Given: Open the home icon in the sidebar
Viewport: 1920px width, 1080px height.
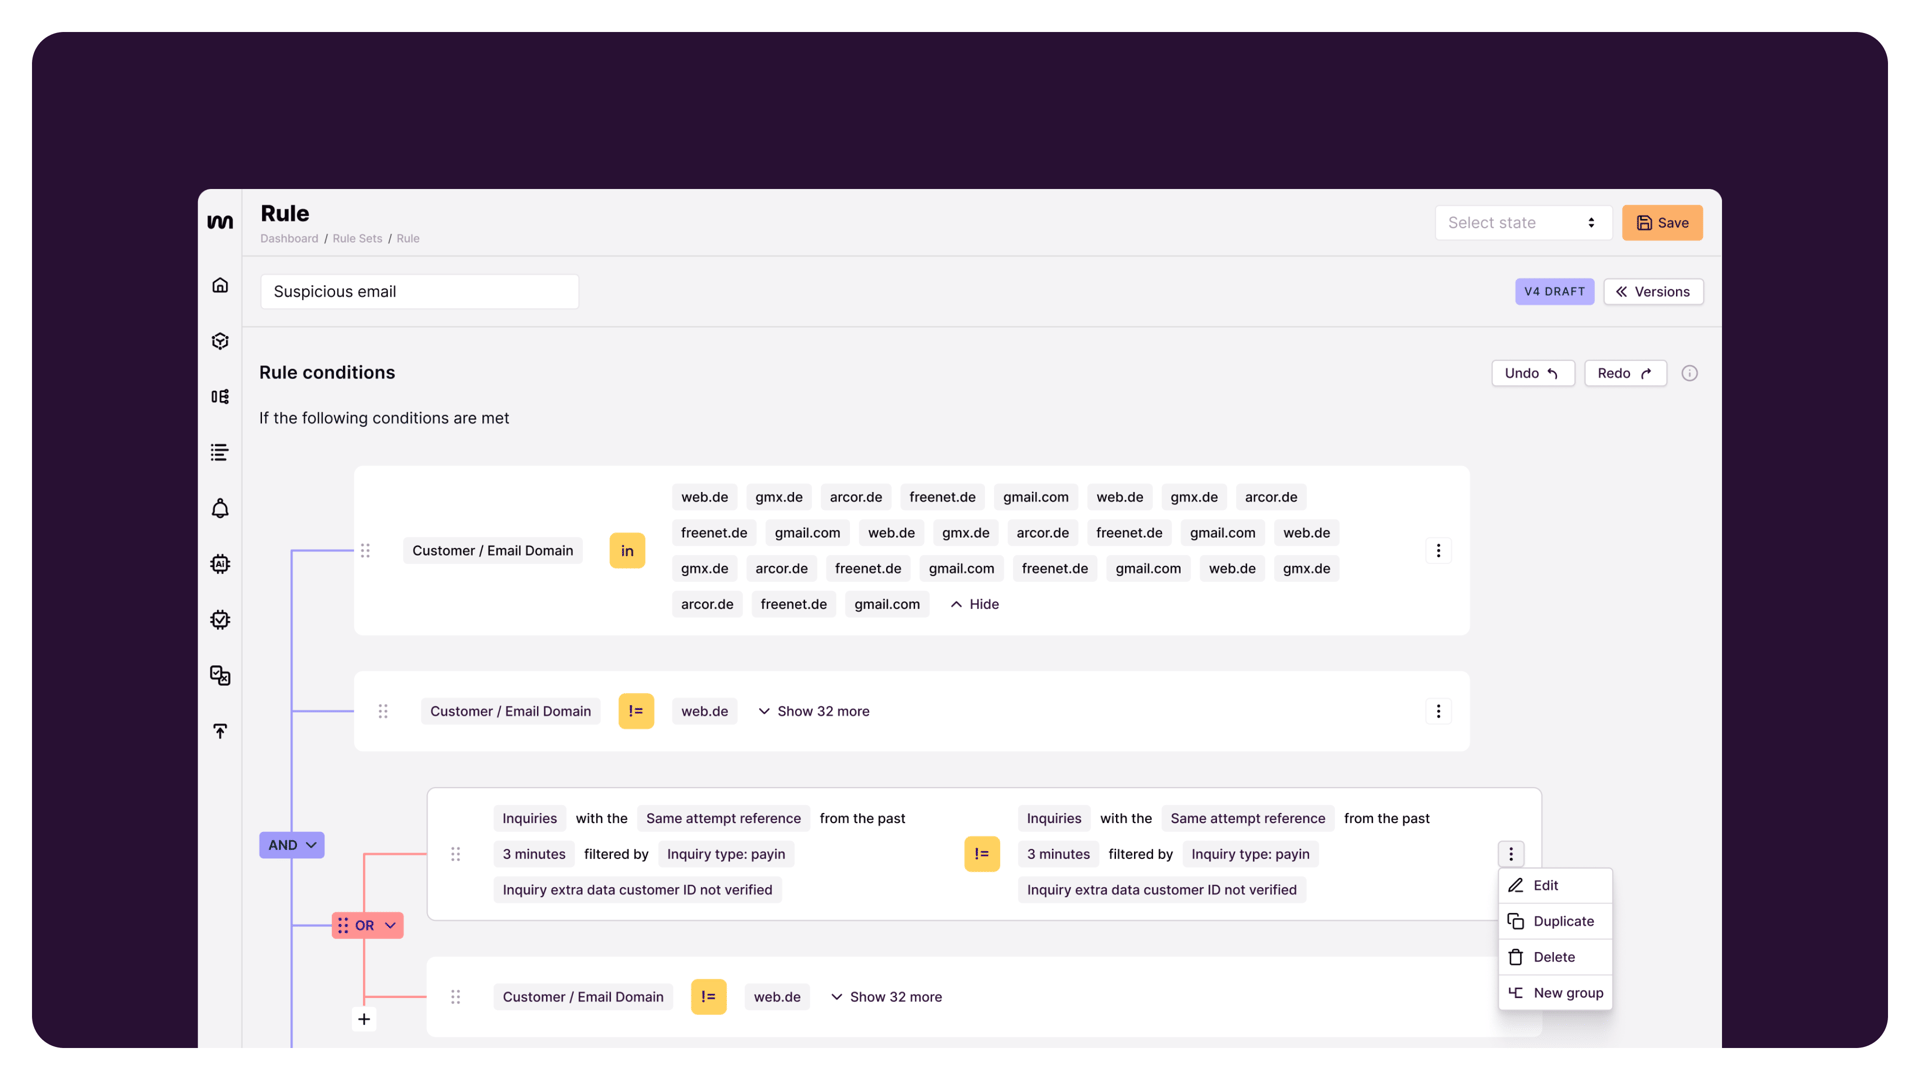Looking at the screenshot, I should pos(220,284).
